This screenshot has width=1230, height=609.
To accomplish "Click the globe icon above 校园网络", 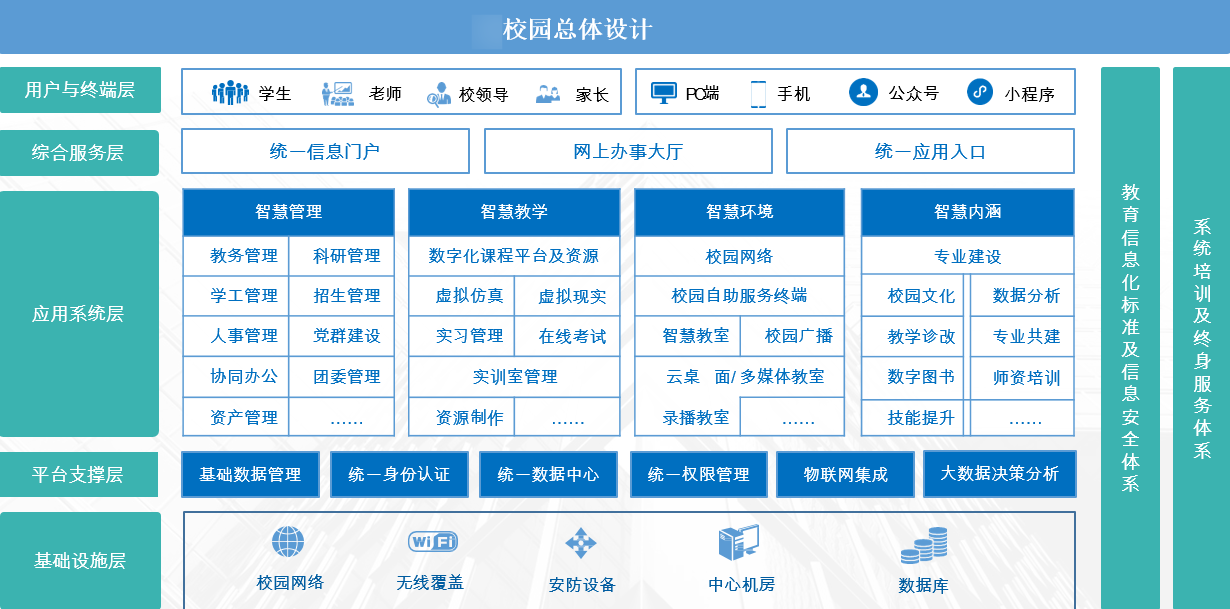I will [288, 542].
